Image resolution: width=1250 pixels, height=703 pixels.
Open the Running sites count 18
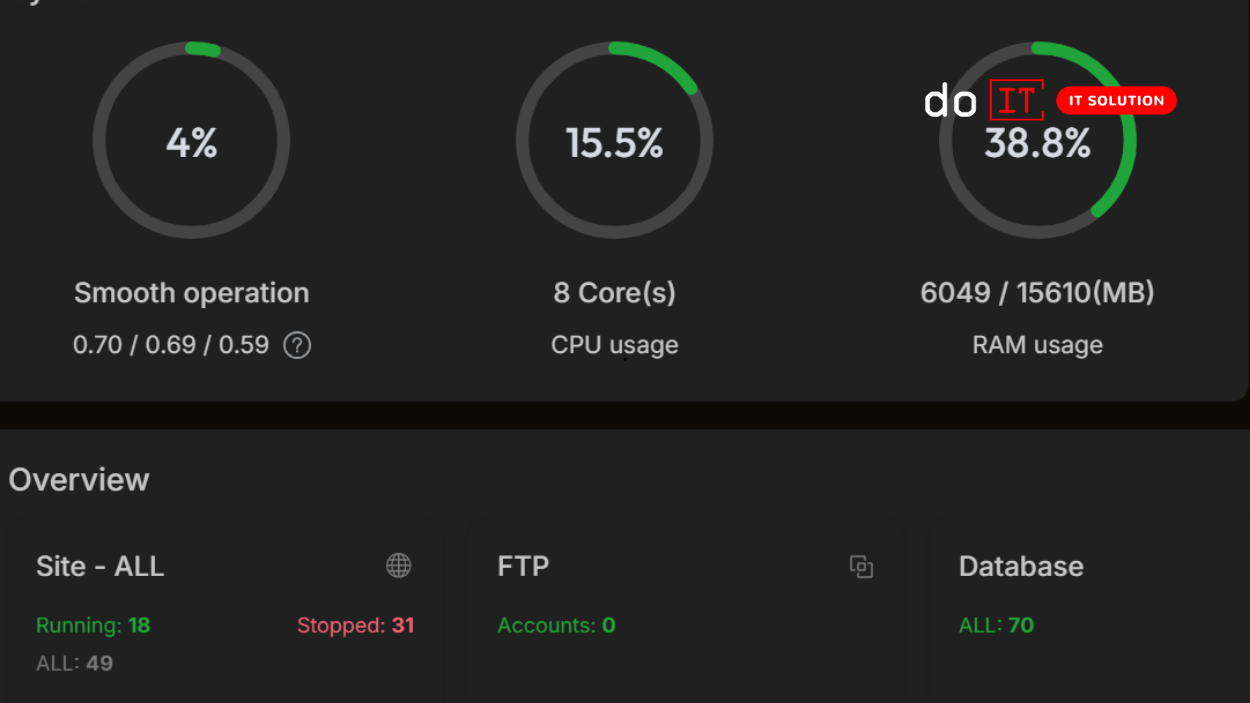click(93, 625)
